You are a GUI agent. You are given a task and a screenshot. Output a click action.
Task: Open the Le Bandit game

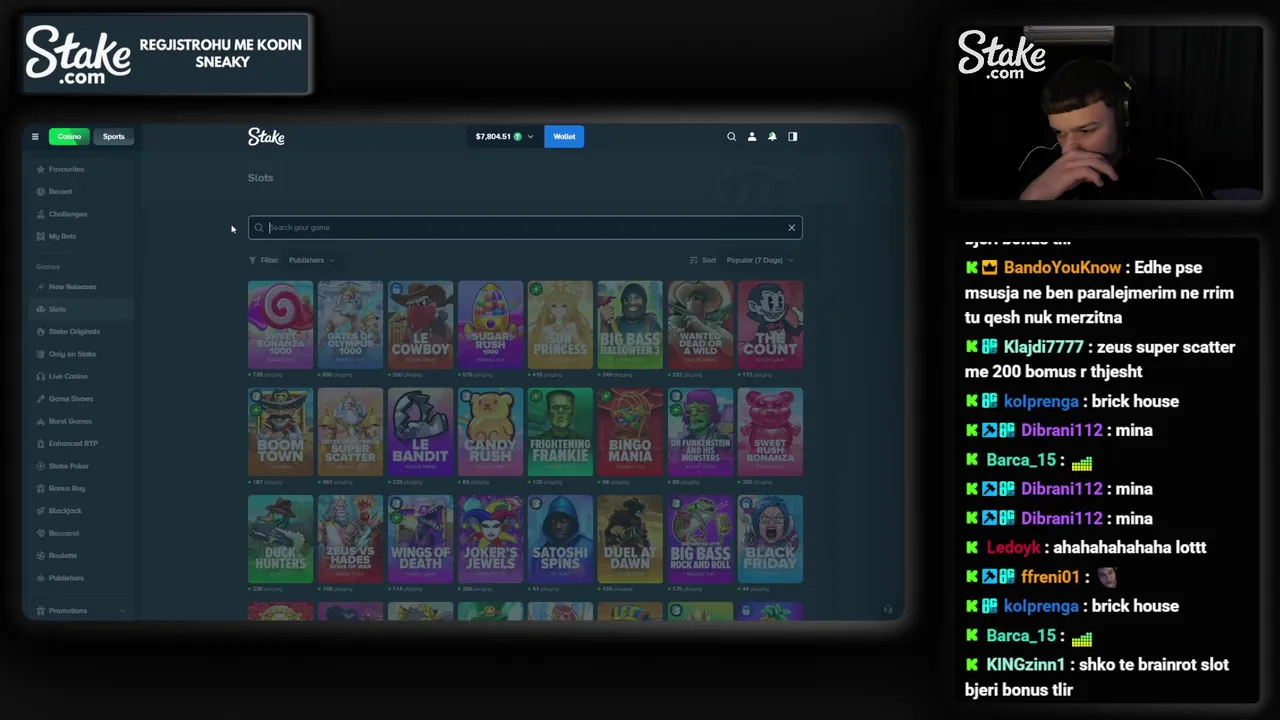(x=420, y=432)
